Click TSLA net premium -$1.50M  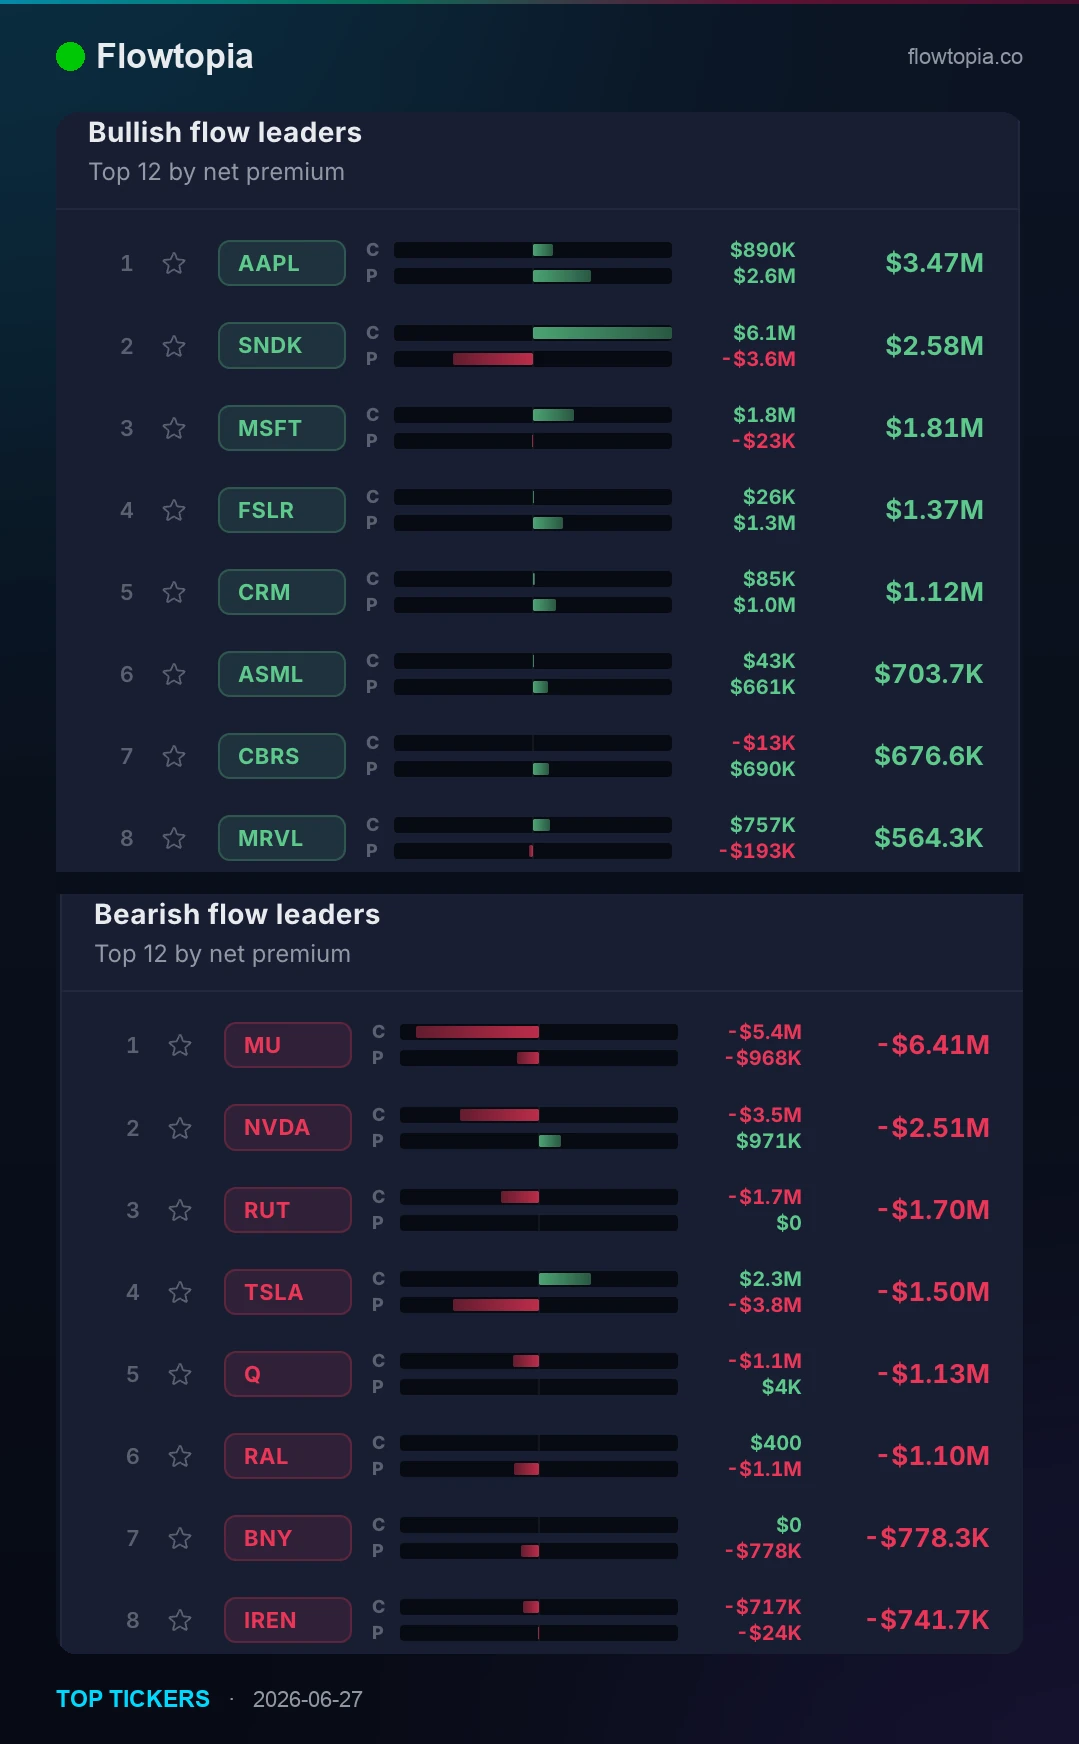[x=934, y=1292]
